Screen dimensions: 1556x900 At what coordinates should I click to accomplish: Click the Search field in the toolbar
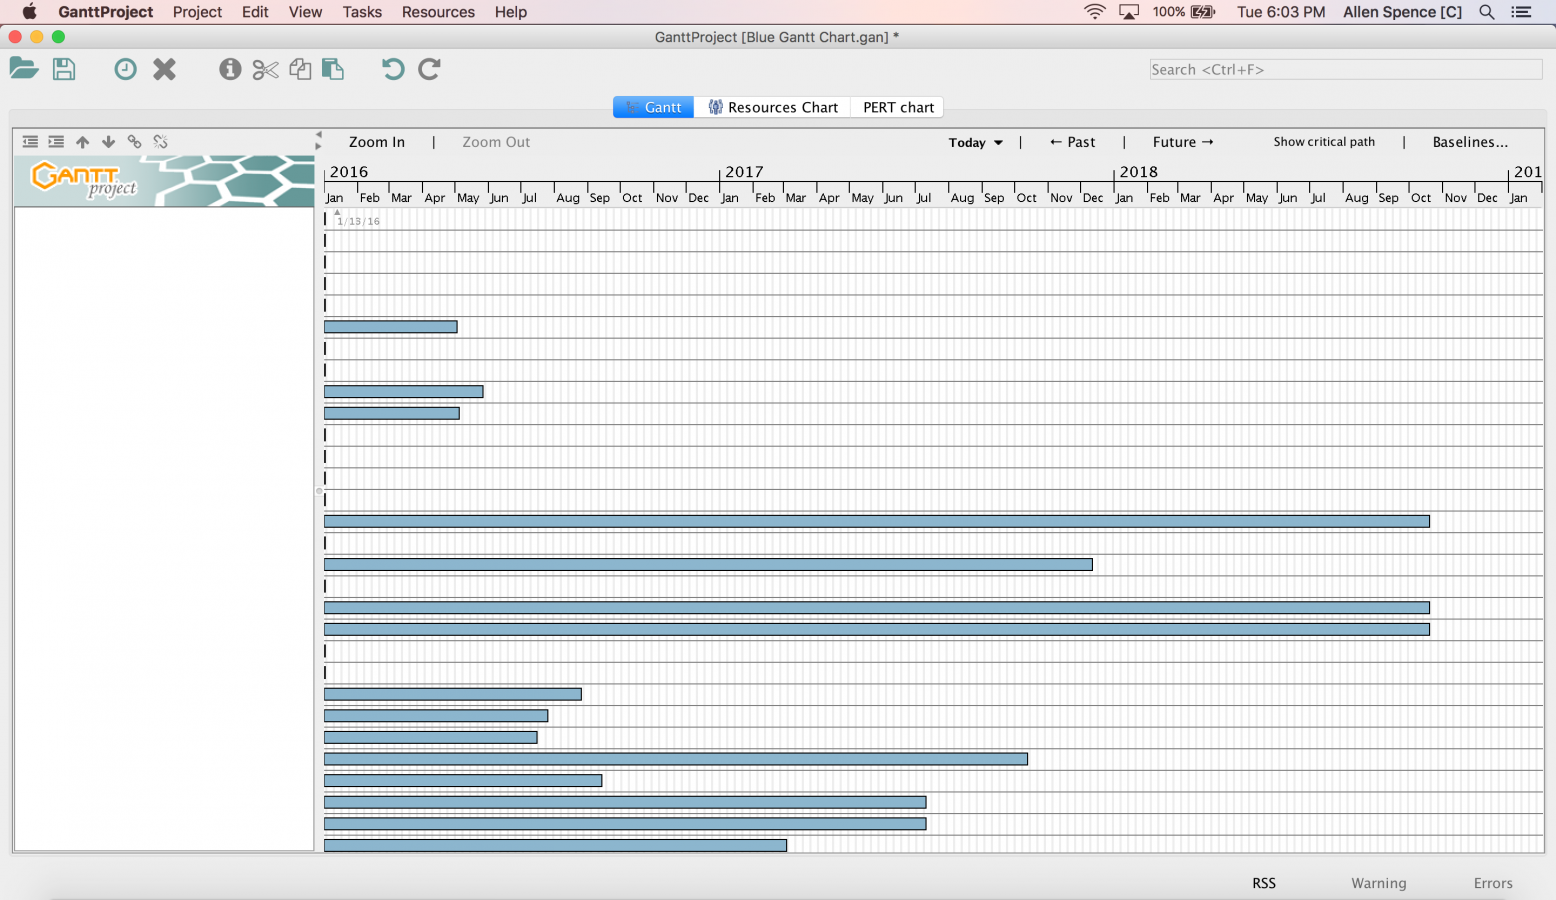coord(1345,69)
